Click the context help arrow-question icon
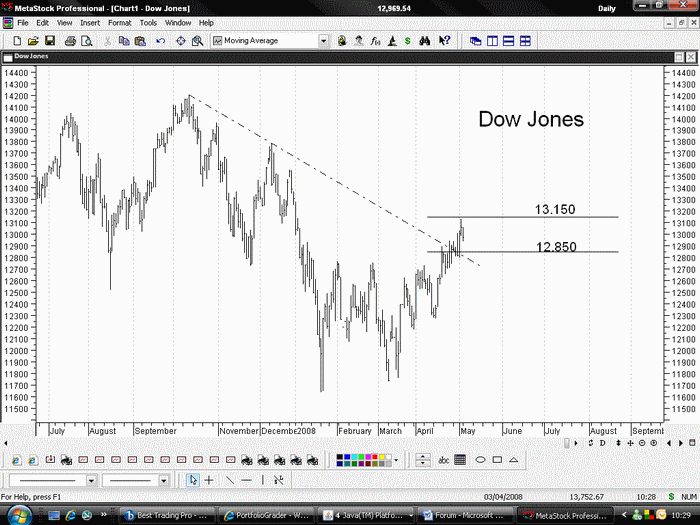Viewport: 700px width, 525px height. 444,41
